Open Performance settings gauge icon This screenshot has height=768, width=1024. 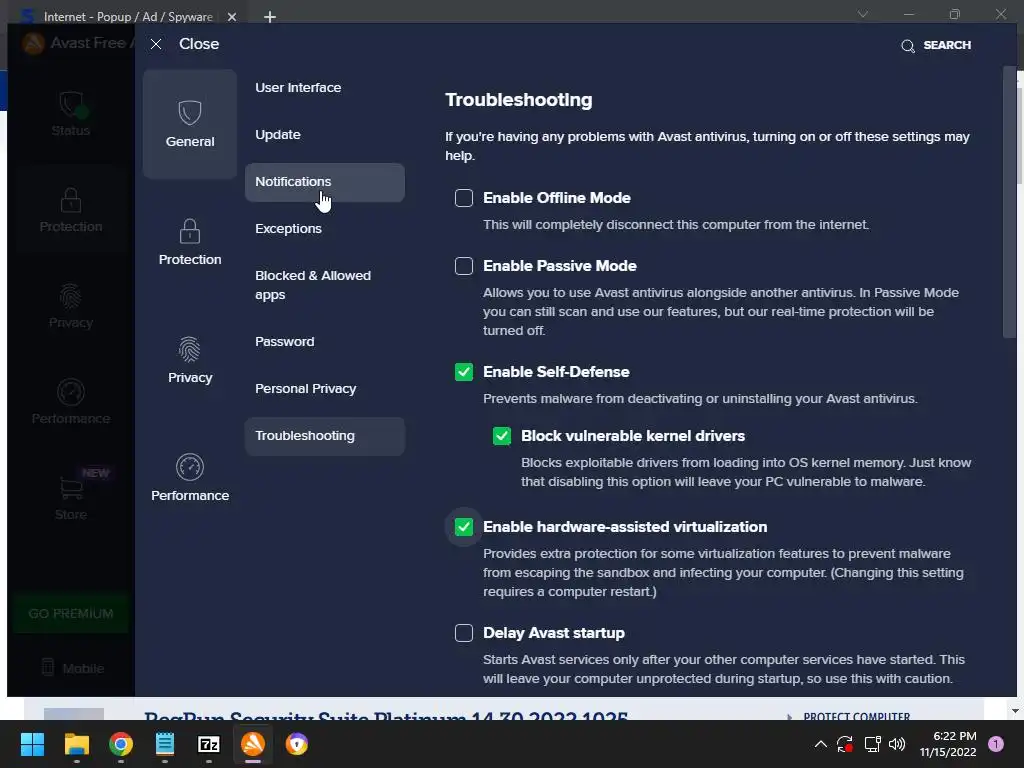pos(189,467)
